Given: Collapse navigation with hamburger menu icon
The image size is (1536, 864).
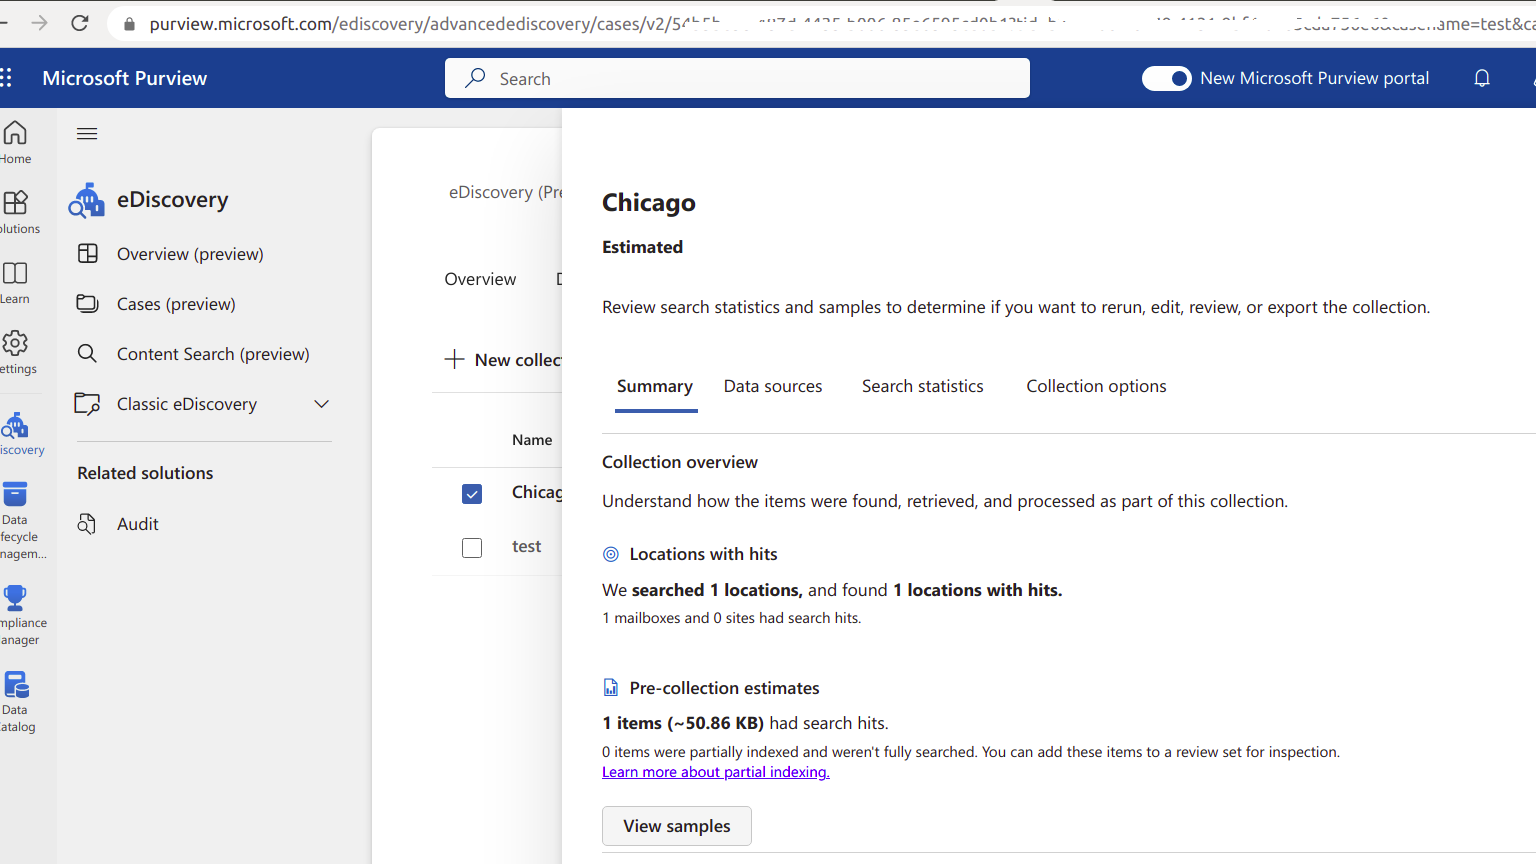Looking at the screenshot, I should pos(87,134).
